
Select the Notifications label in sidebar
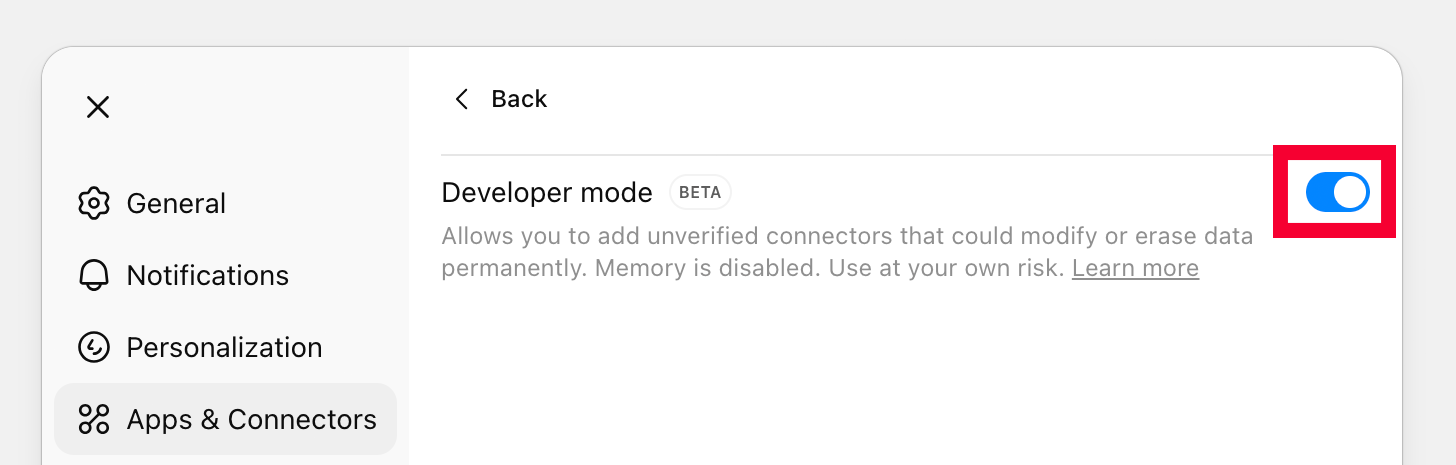pos(207,275)
